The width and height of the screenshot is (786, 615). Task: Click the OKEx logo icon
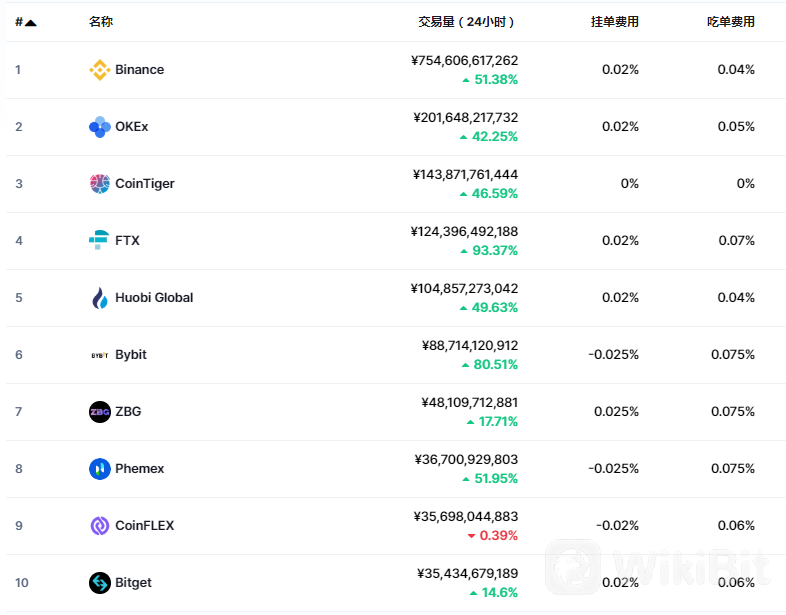click(x=100, y=127)
